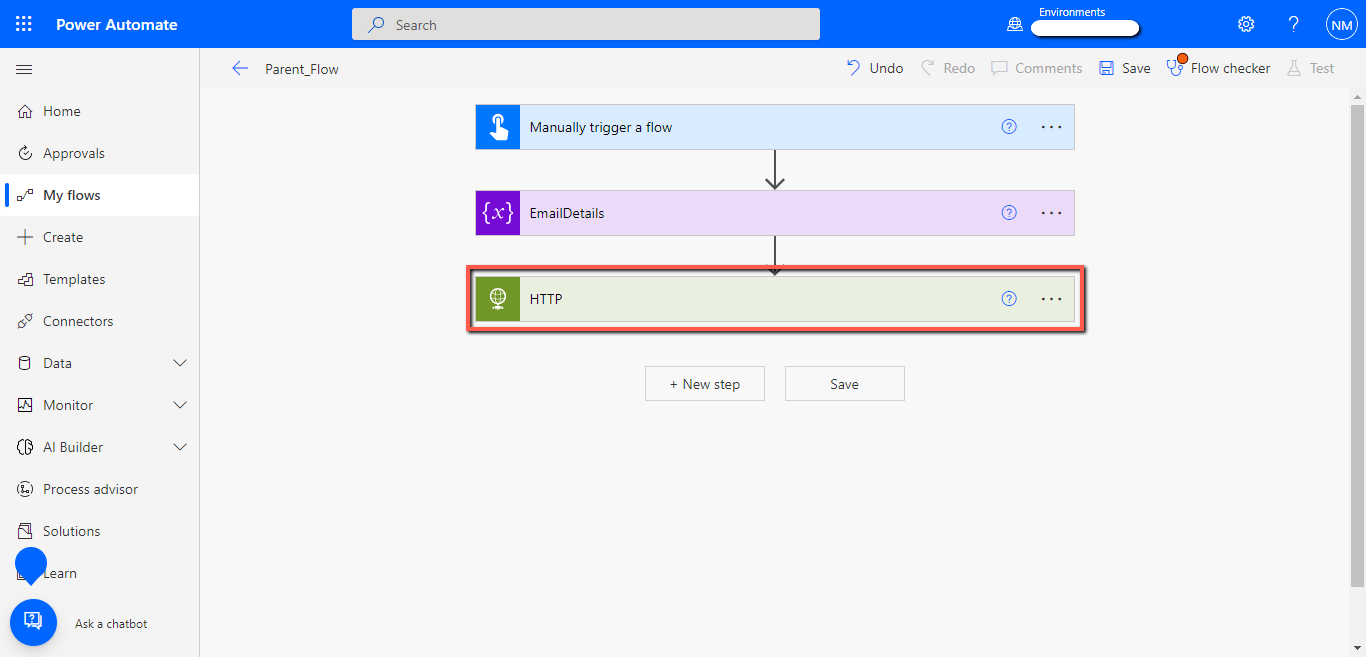Open Comments in the toolbar
Screen dimensions: 1366x657
[1036, 68]
